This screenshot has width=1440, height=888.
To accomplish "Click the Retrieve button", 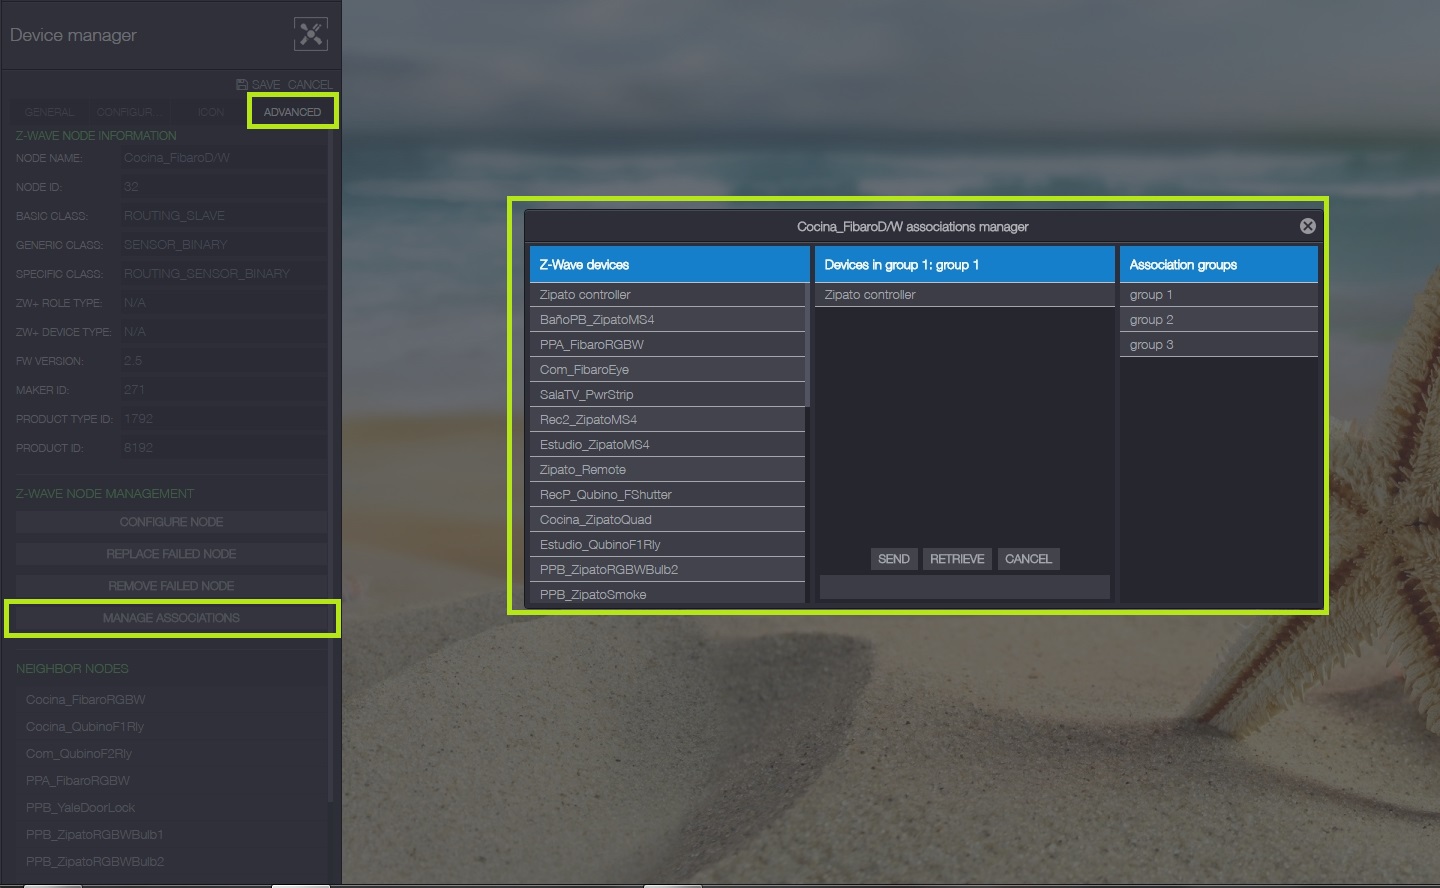I will 957,559.
